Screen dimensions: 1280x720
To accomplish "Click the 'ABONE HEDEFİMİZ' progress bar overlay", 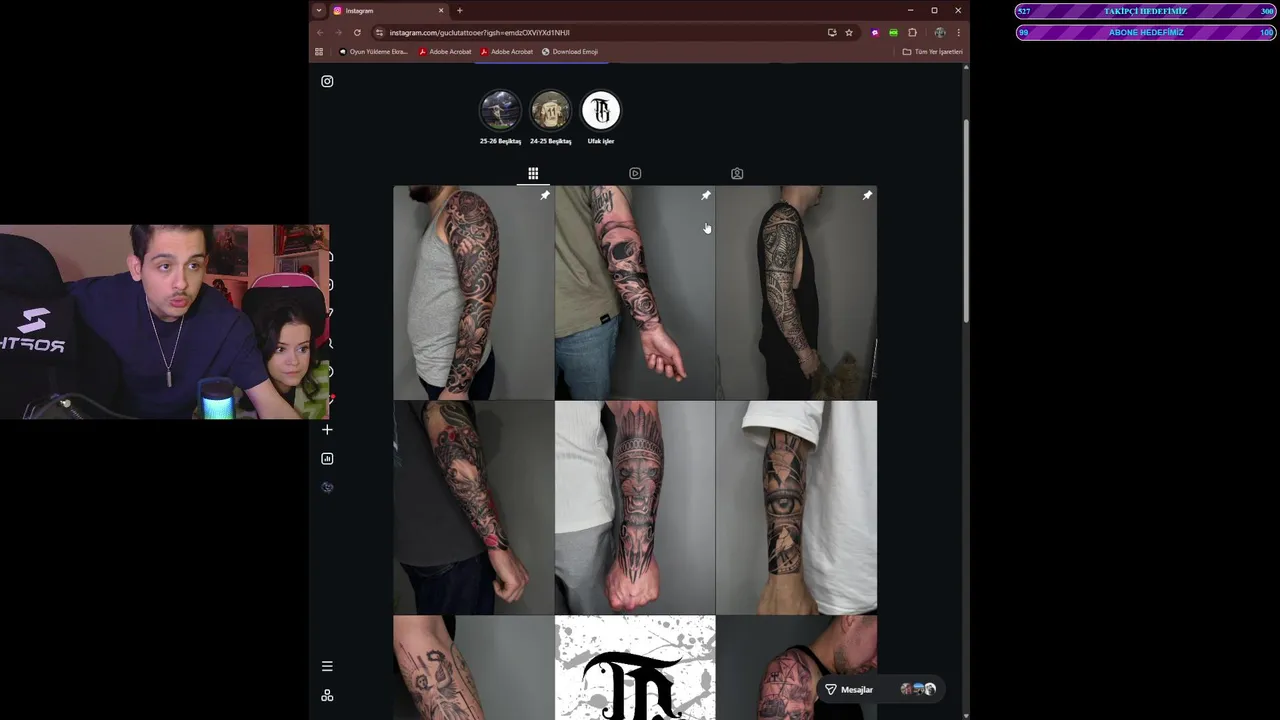I will click(x=1146, y=33).
